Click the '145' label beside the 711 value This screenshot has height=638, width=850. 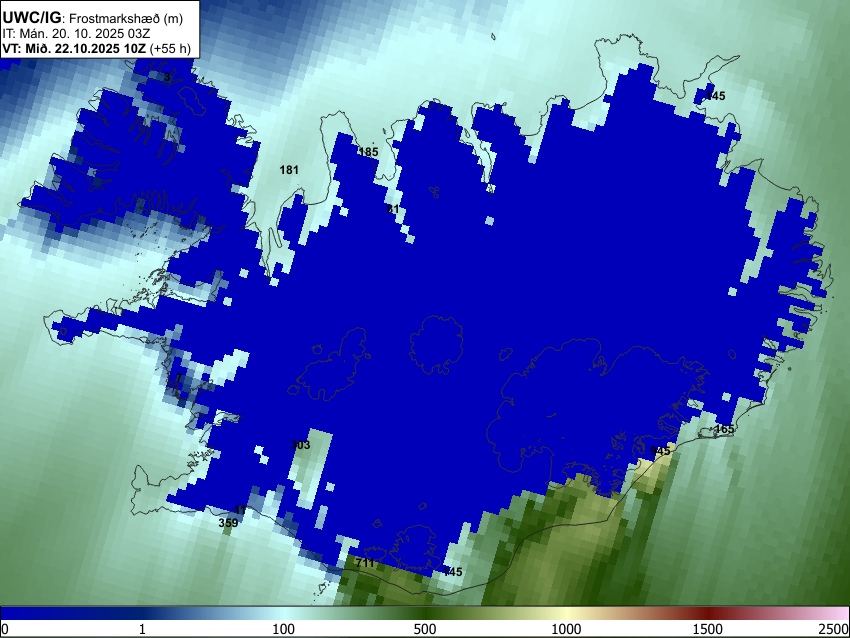453,571
